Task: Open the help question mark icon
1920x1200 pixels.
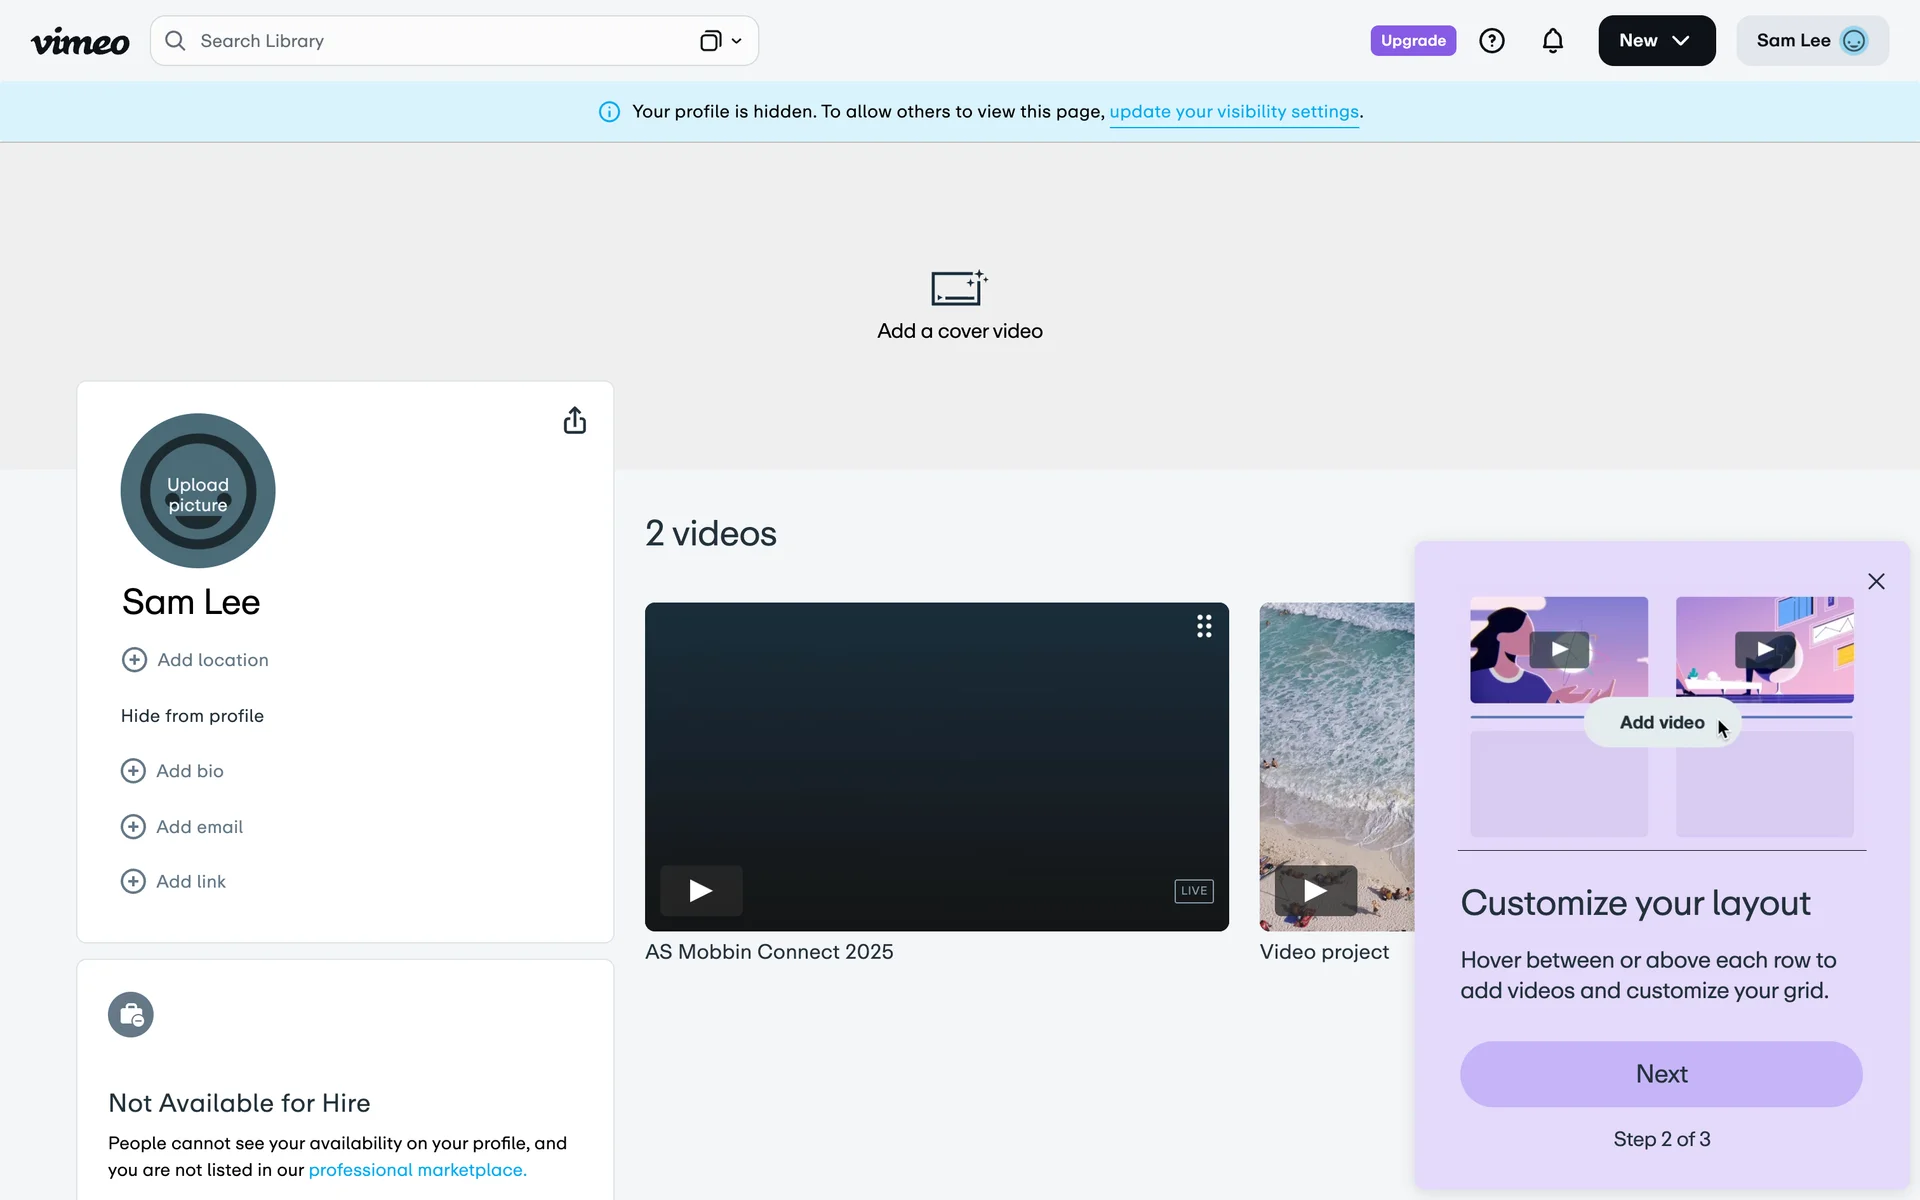Action: (x=1491, y=41)
